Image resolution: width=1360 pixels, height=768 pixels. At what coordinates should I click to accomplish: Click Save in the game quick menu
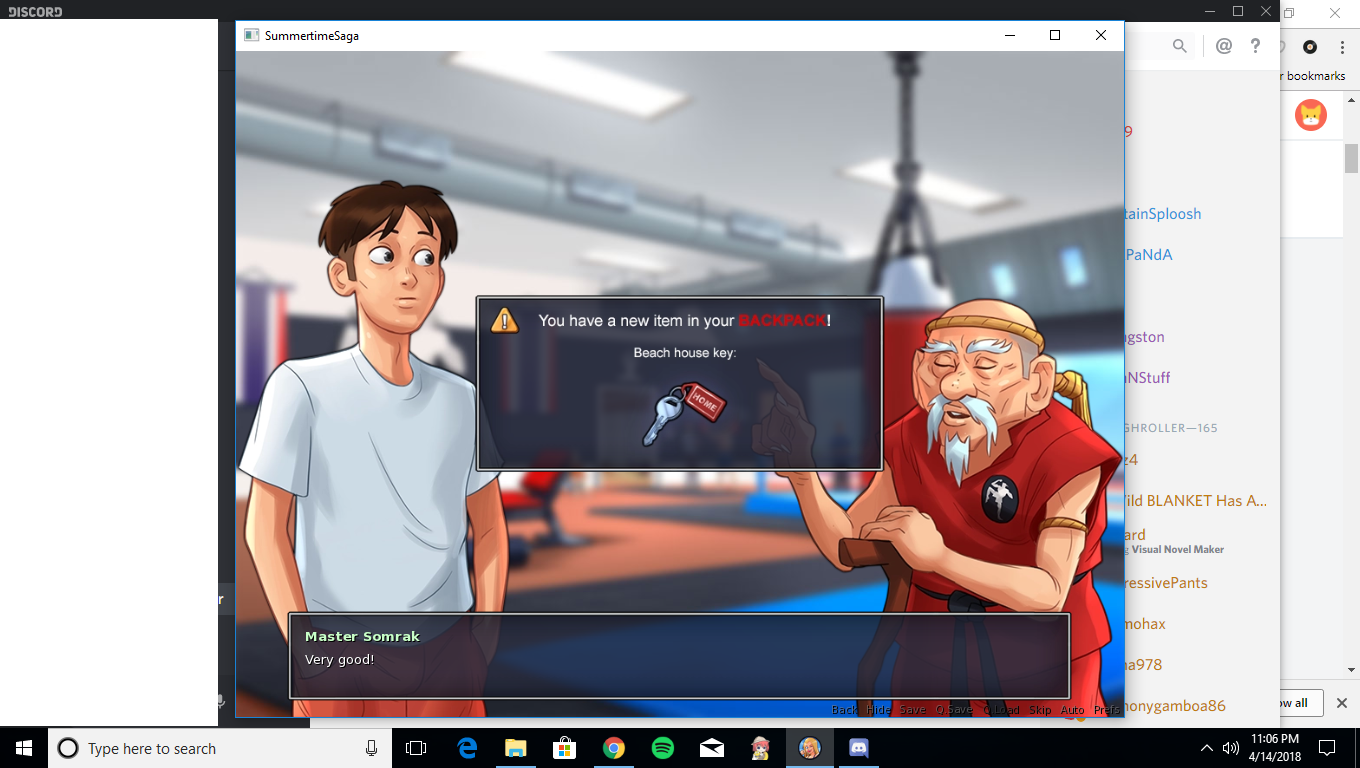click(912, 710)
